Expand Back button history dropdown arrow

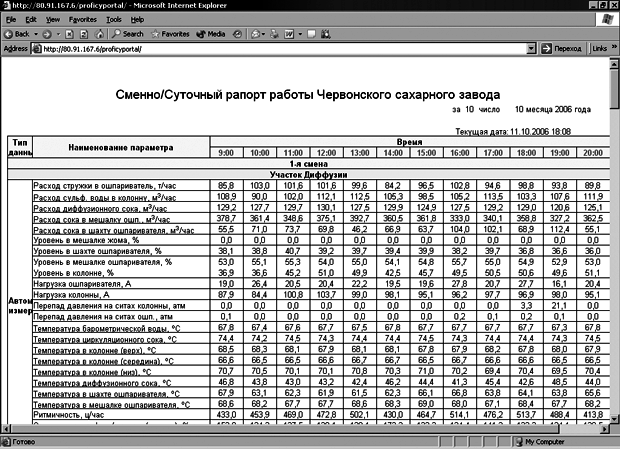[x=36, y=34]
